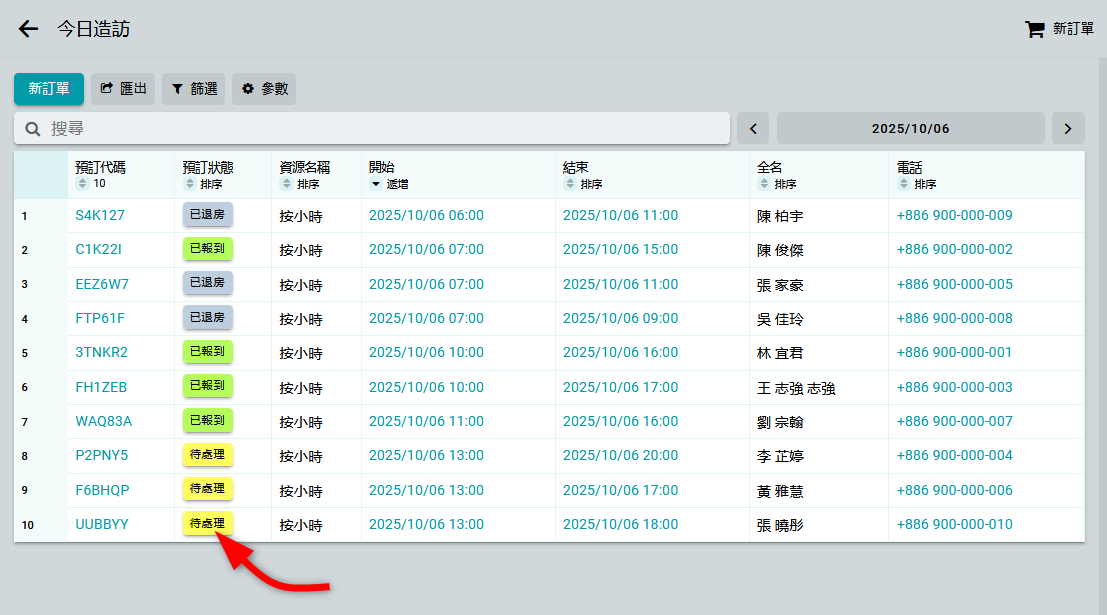Screen dimensions: 1107x615
Task: Click the 匯出 export button
Action: tap(123, 89)
